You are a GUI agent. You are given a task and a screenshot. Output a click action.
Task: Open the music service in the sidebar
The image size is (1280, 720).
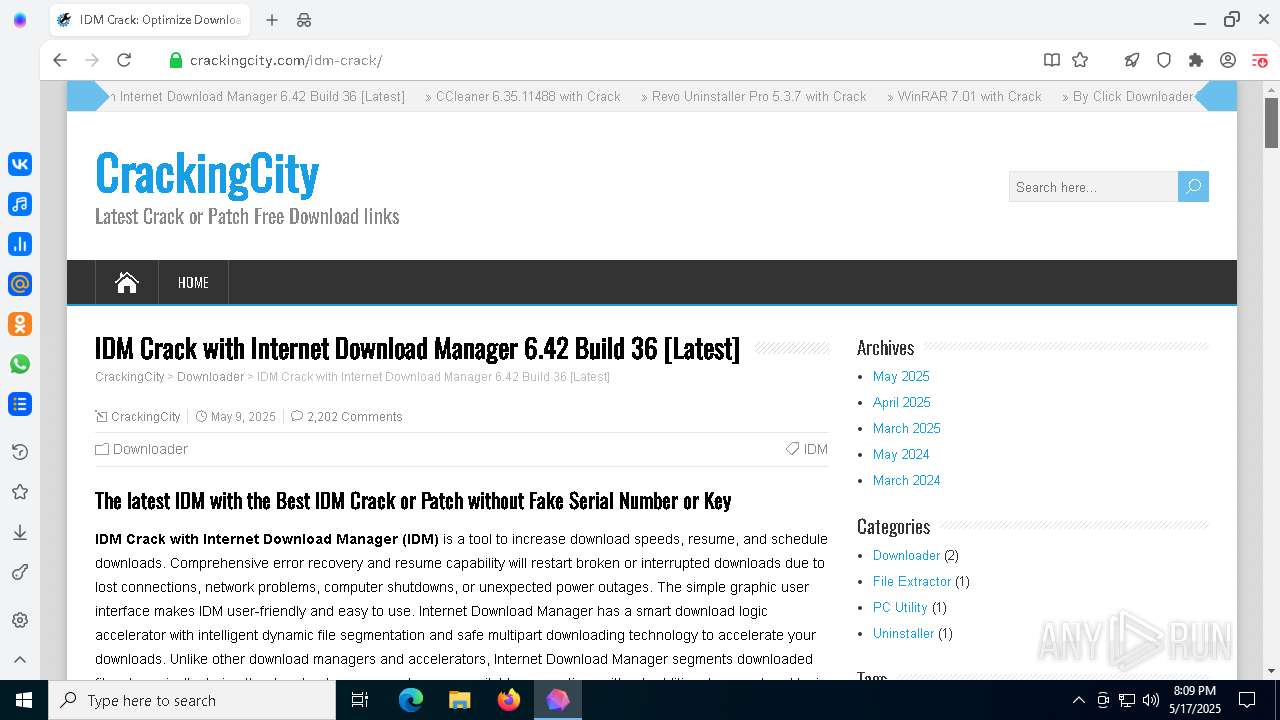point(20,204)
